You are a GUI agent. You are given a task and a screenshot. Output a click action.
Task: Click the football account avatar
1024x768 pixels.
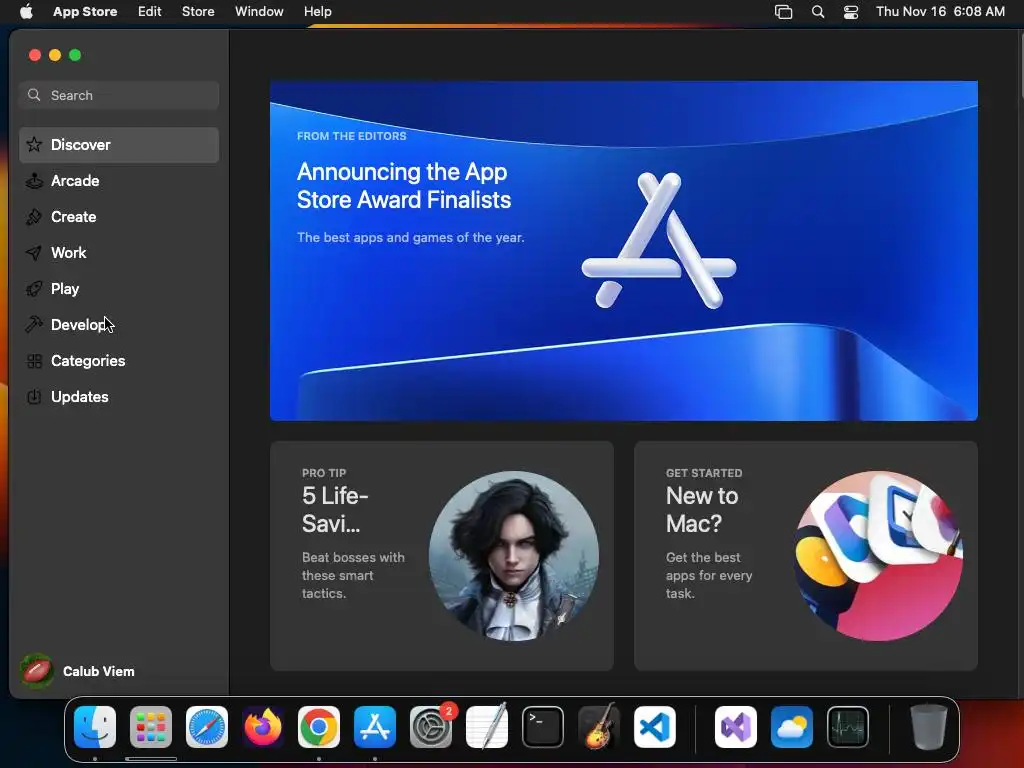[37, 671]
